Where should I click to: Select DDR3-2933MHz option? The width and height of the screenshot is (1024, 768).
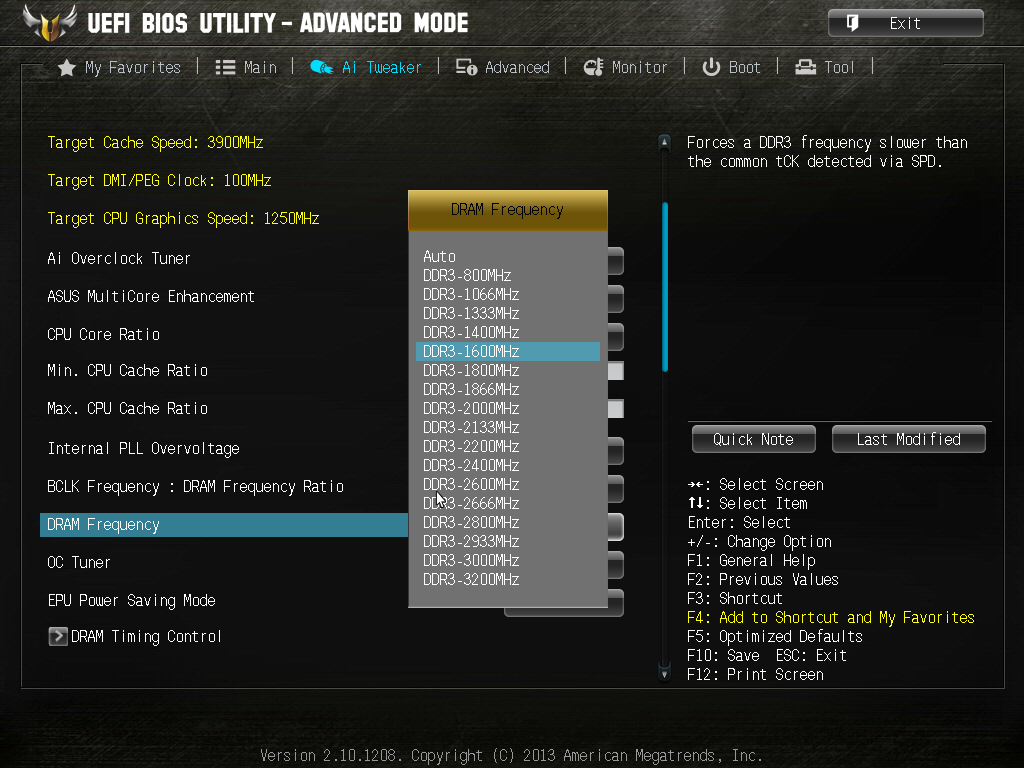(508, 541)
